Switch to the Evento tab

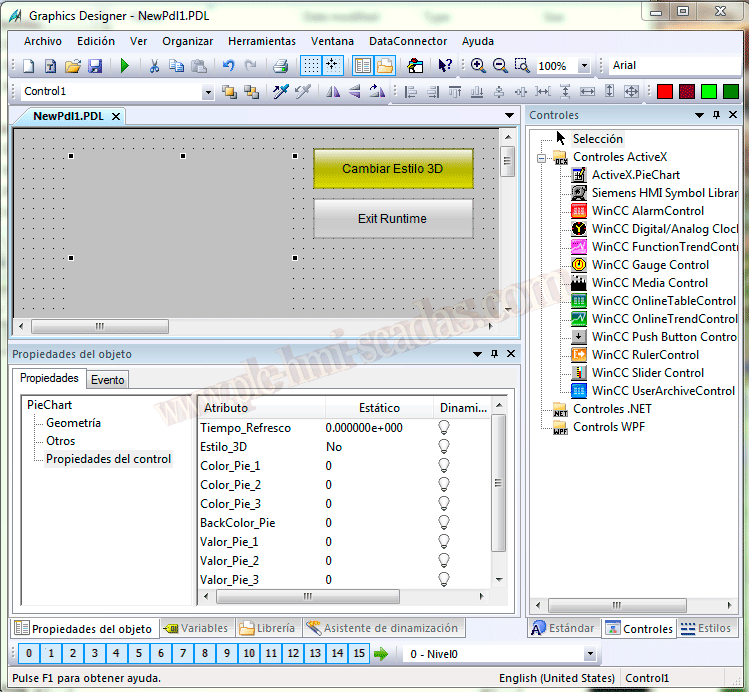(x=107, y=379)
